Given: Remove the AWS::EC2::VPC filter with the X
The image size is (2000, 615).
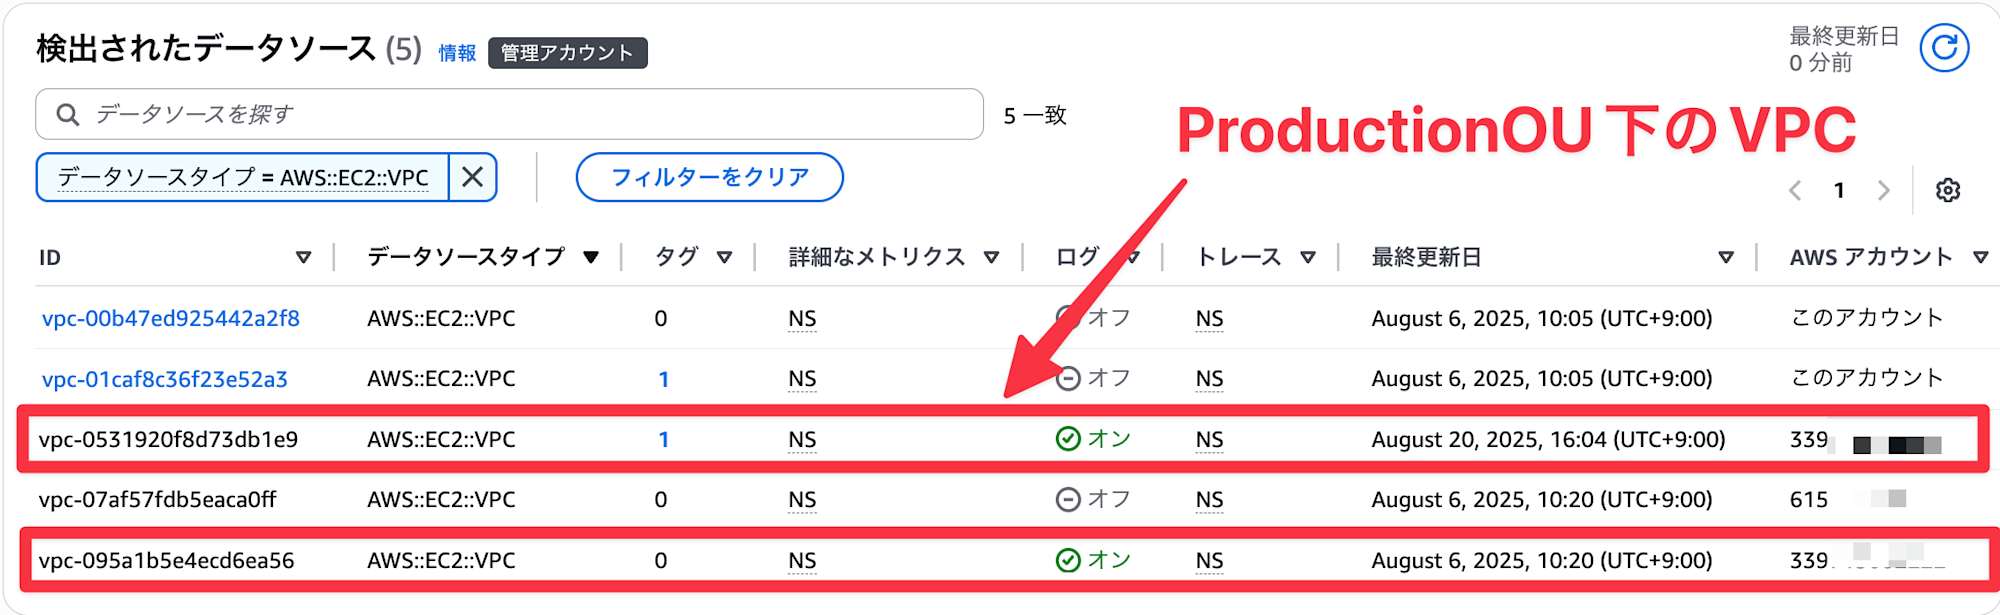Looking at the screenshot, I should (473, 177).
